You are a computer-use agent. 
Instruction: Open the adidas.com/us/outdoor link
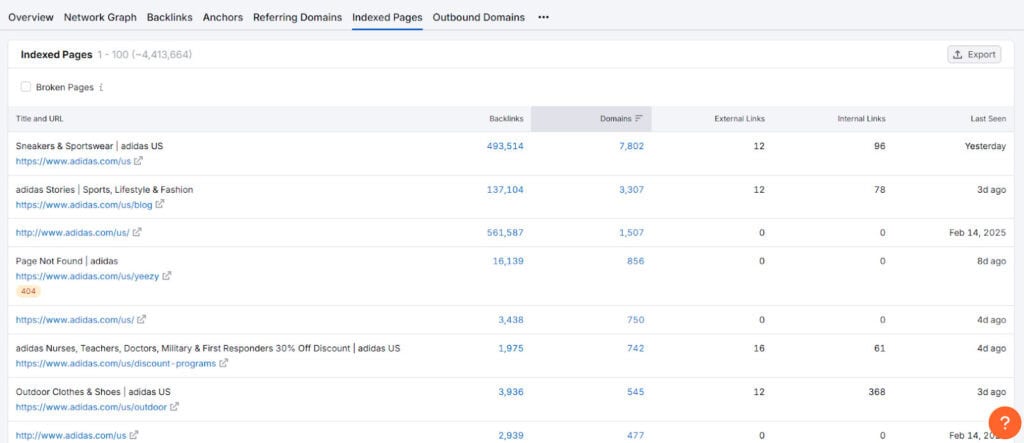[91, 407]
